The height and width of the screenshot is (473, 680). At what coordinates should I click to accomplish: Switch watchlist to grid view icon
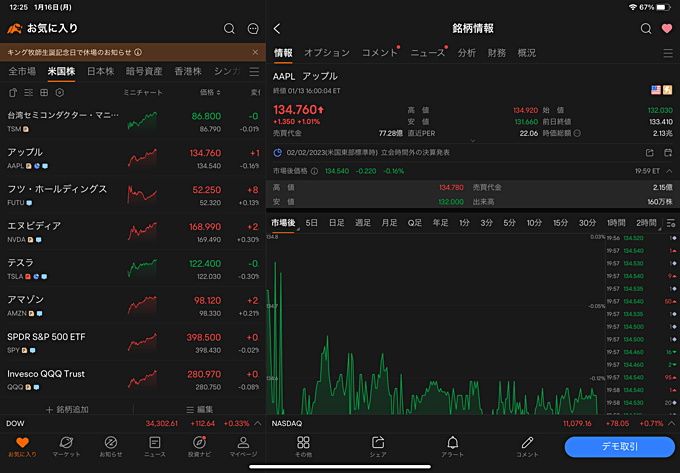click(x=44, y=92)
